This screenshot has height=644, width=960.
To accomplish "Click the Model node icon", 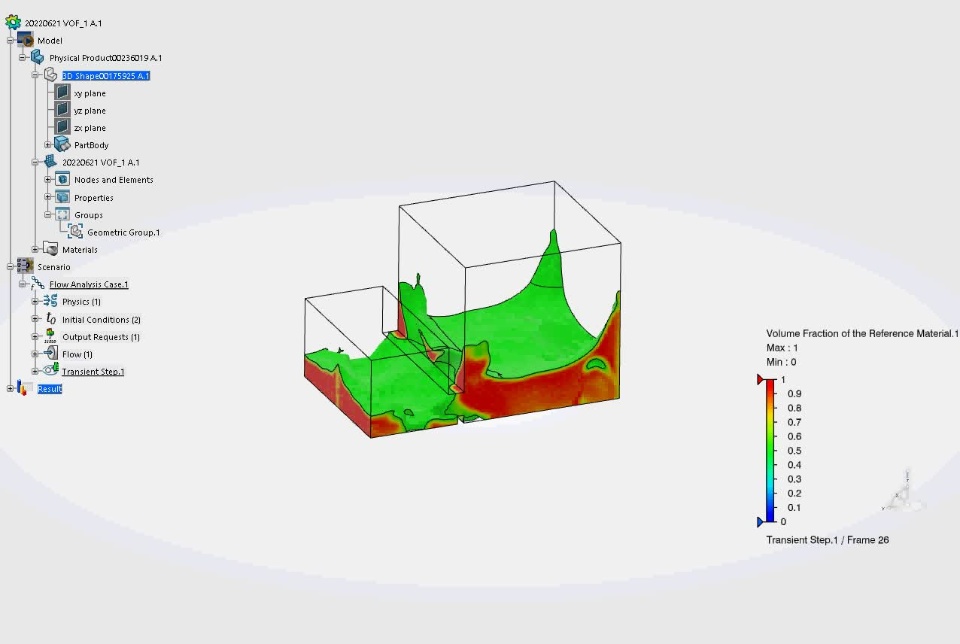I will click(x=26, y=40).
